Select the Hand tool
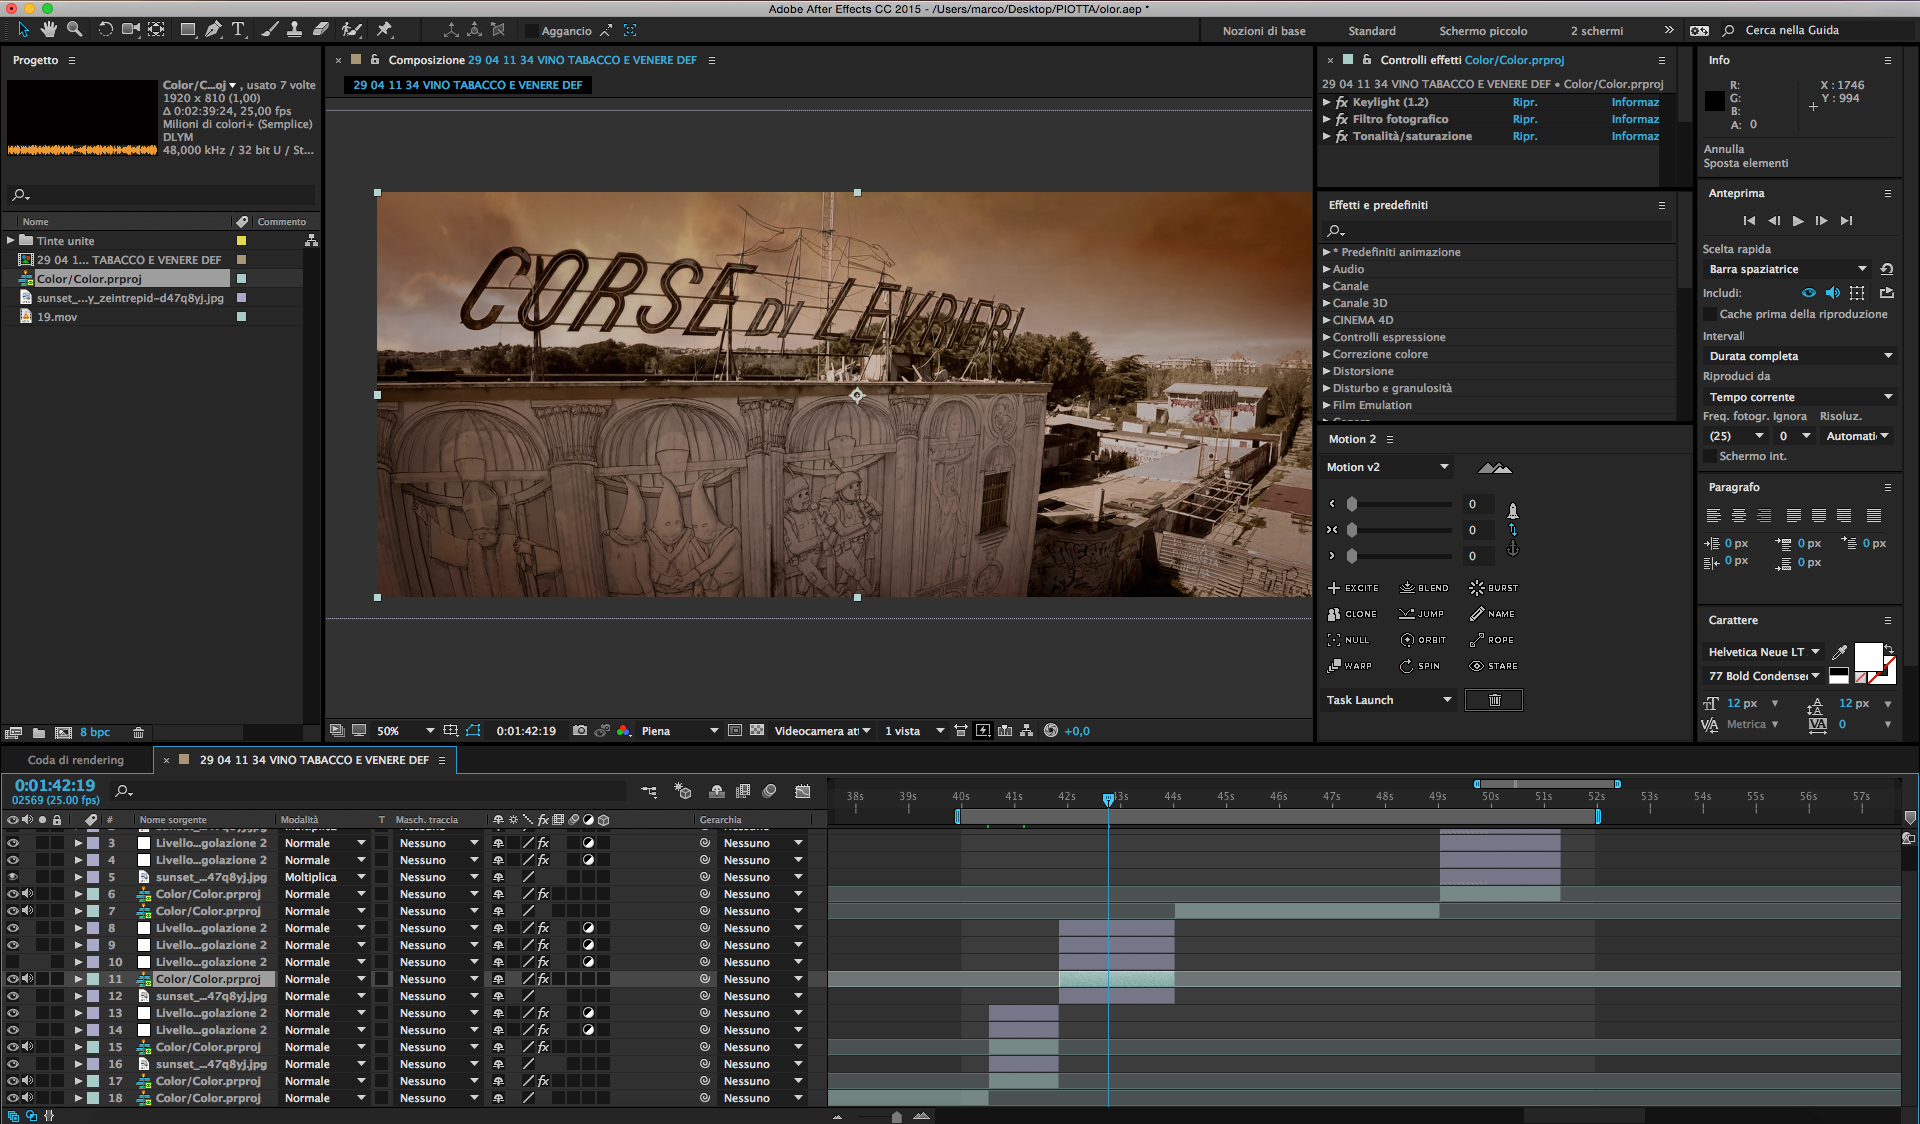This screenshot has height=1124, width=1920. [49, 30]
